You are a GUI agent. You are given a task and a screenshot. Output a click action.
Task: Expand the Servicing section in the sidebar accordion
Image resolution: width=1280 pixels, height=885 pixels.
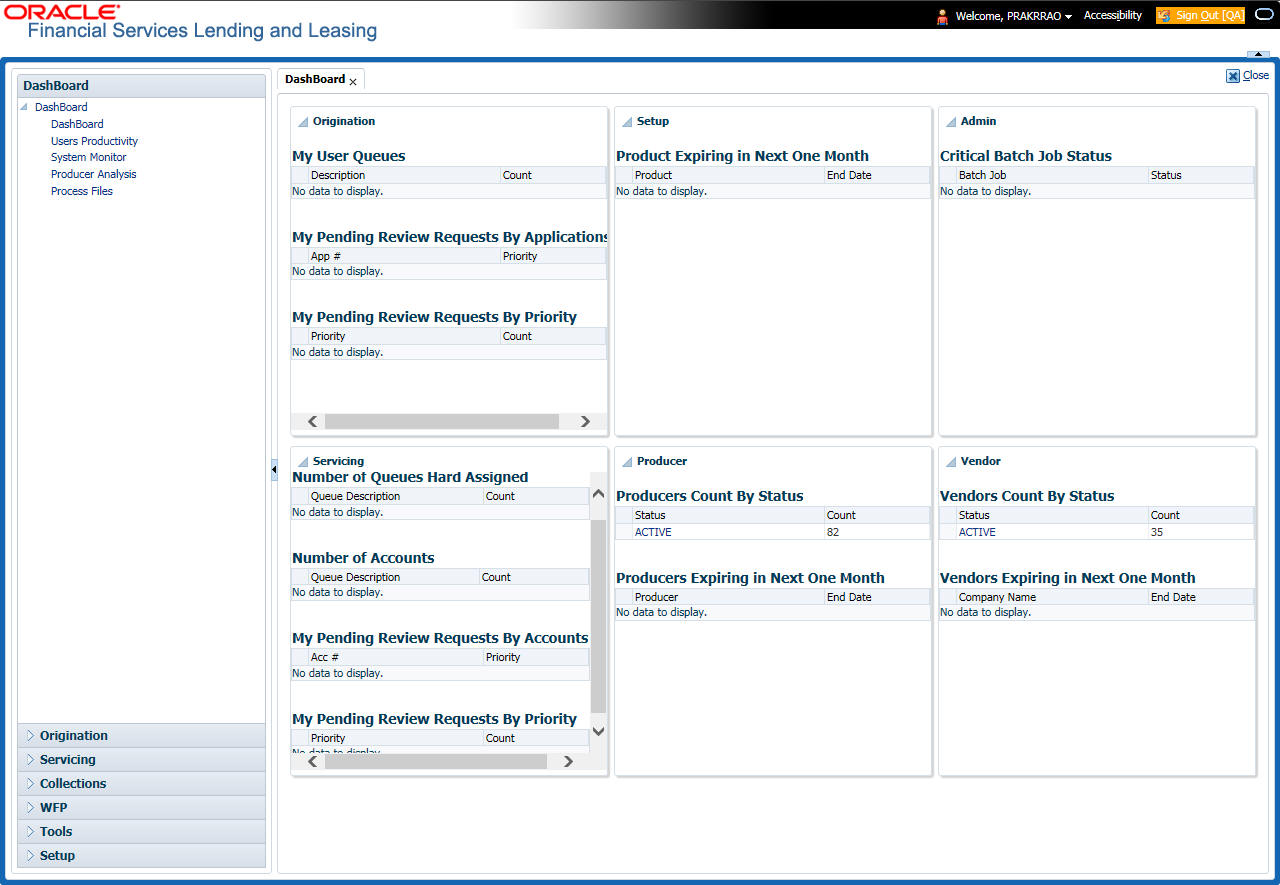click(141, 760)
